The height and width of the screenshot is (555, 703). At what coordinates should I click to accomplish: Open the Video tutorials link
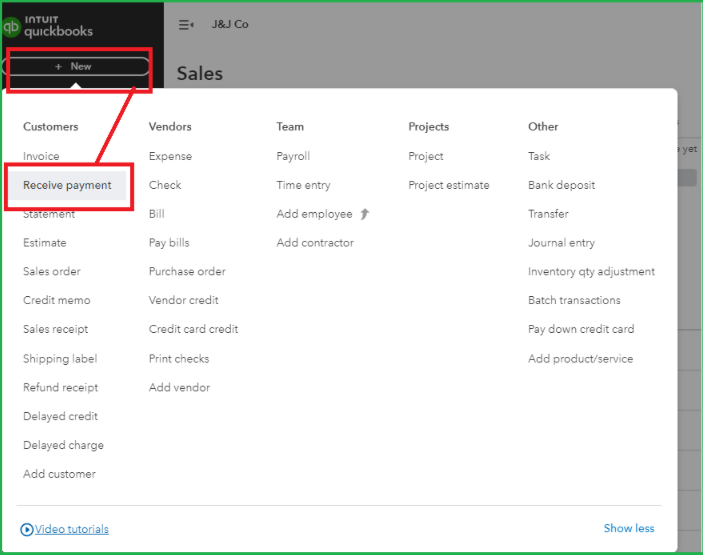(72, 529)
